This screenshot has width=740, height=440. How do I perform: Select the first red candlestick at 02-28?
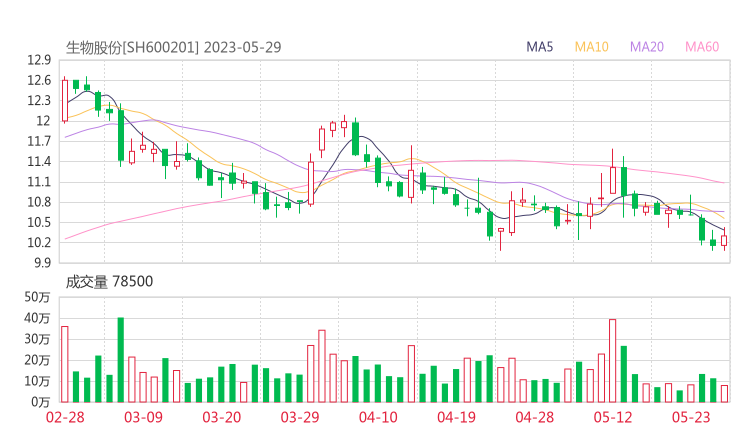click(x=65, y=100)
